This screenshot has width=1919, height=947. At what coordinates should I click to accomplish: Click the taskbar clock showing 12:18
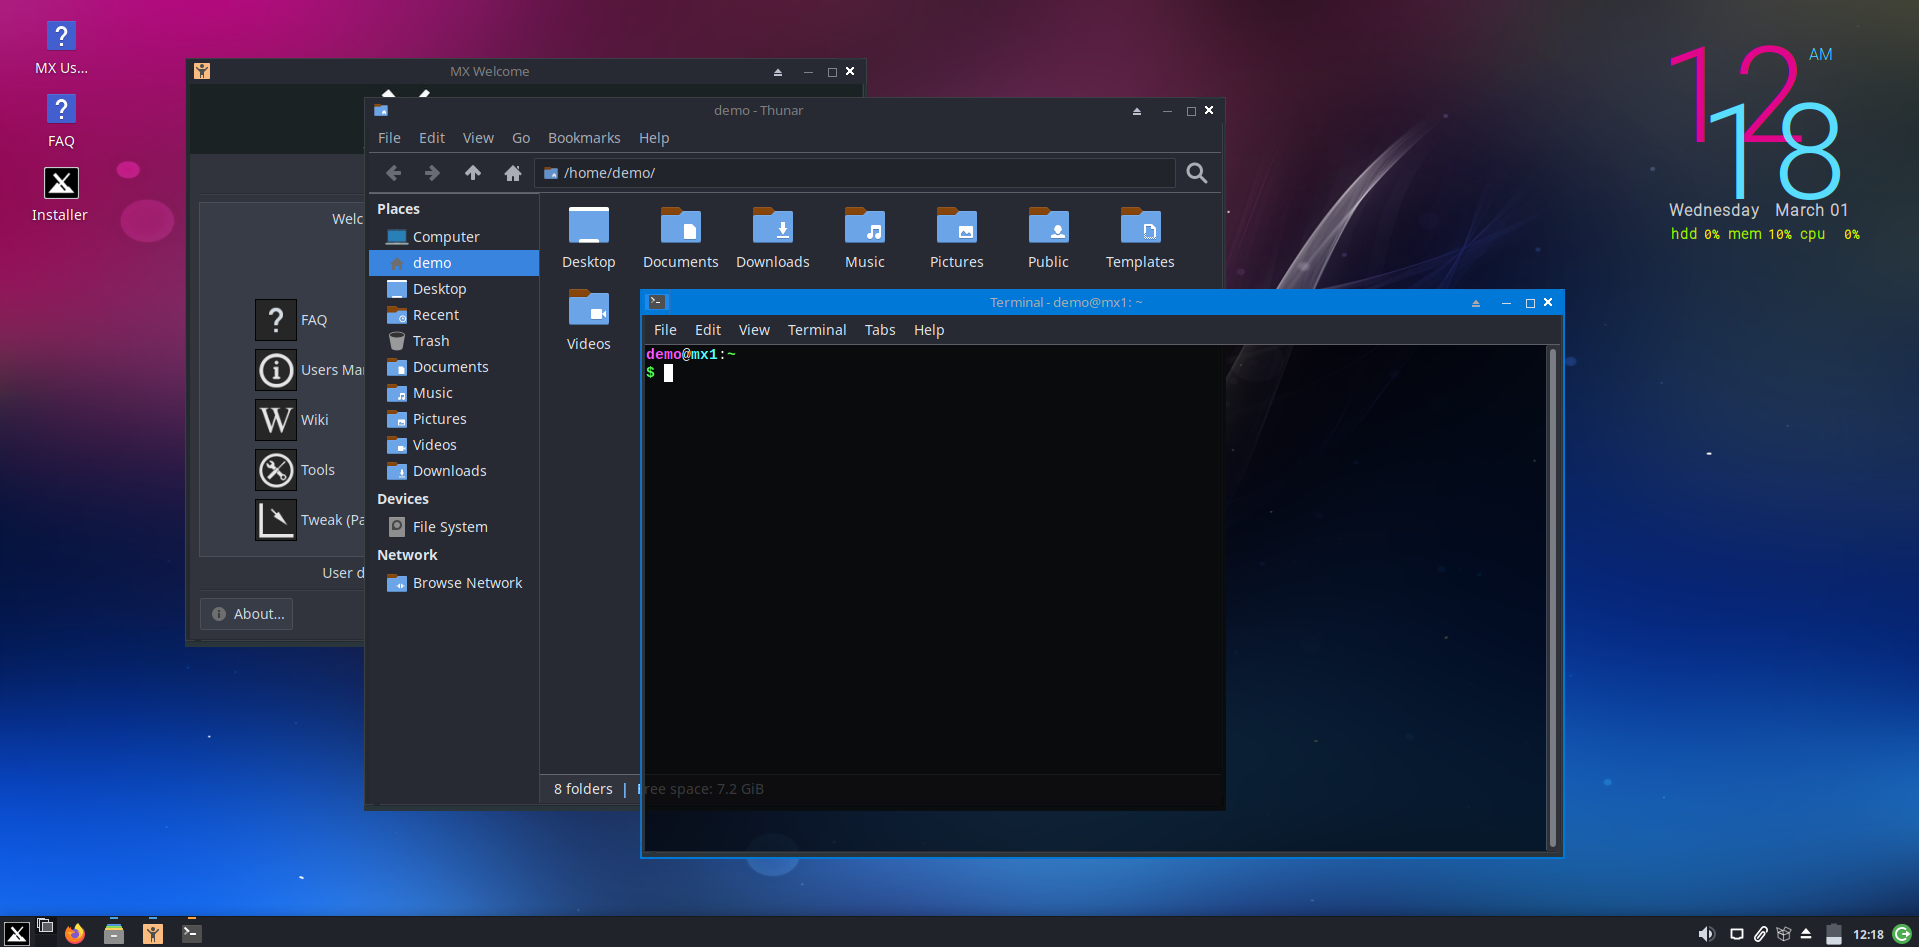1868,934
